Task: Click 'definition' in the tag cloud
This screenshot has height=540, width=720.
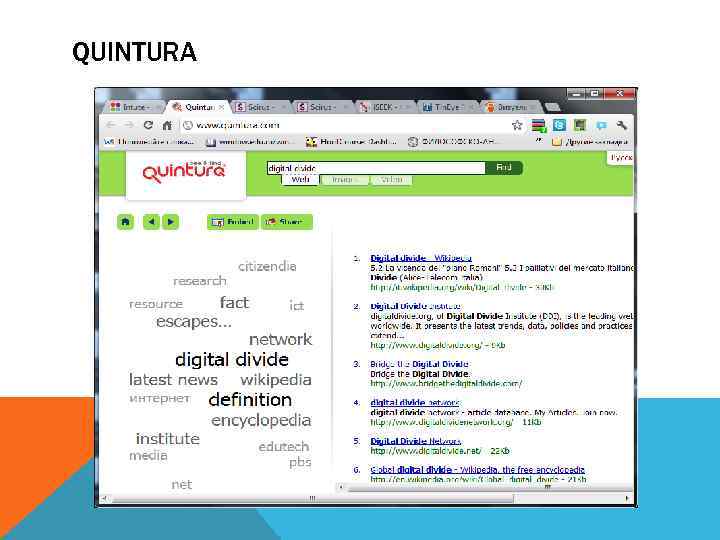Action: [x=250, y=399]
